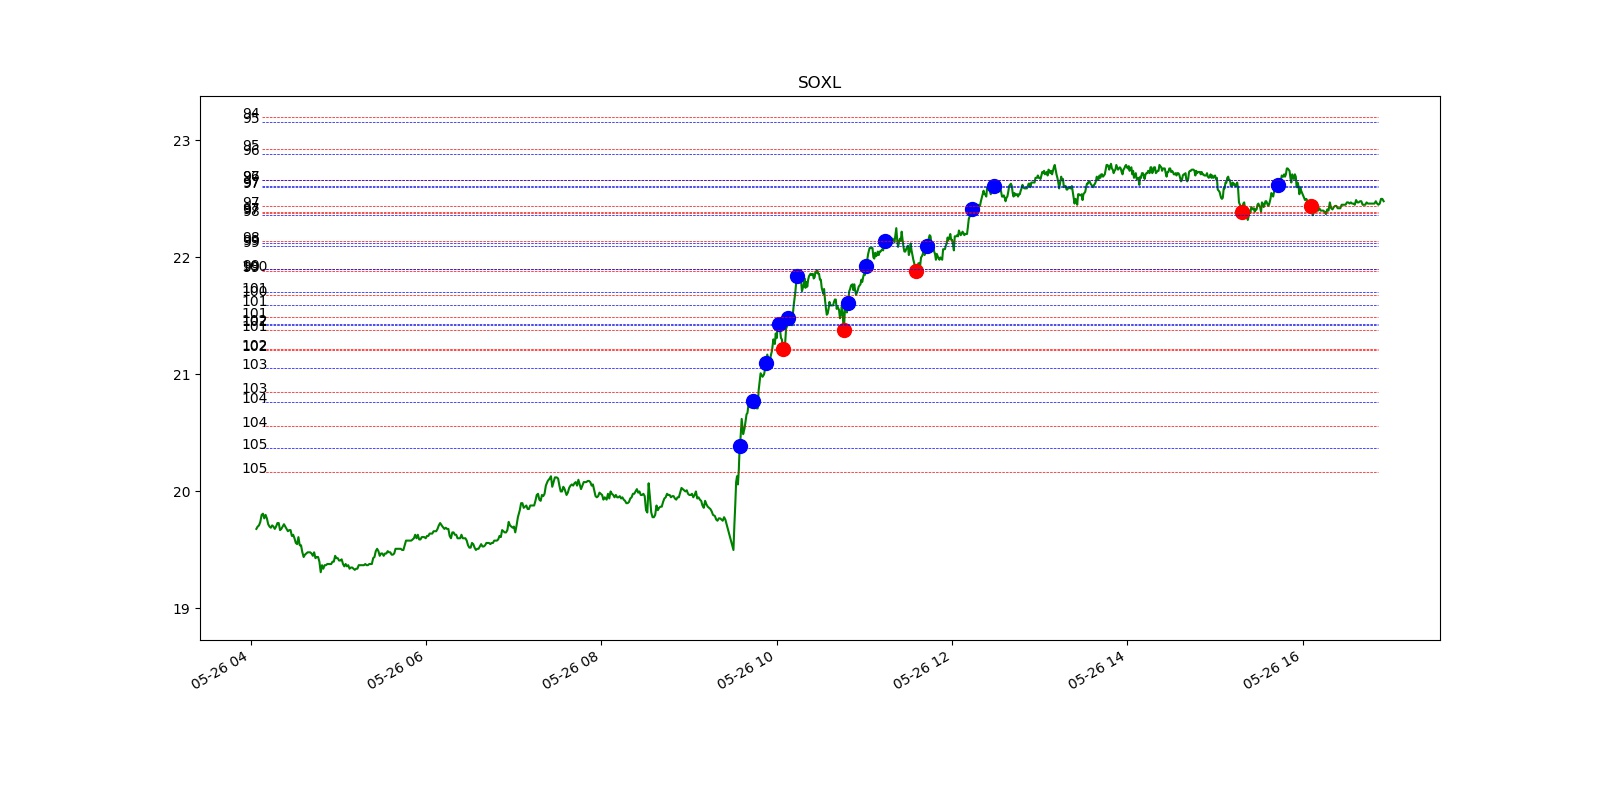Click the SOXL chart title
The width and height of the screenshot is (1600, 800).
pos(819,83)
